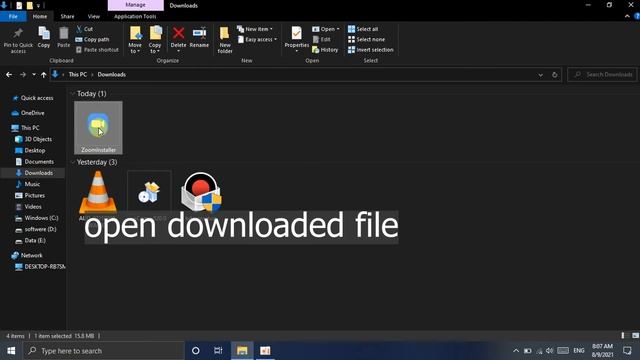
Task: Click History in ribbon
Action: 325,50
